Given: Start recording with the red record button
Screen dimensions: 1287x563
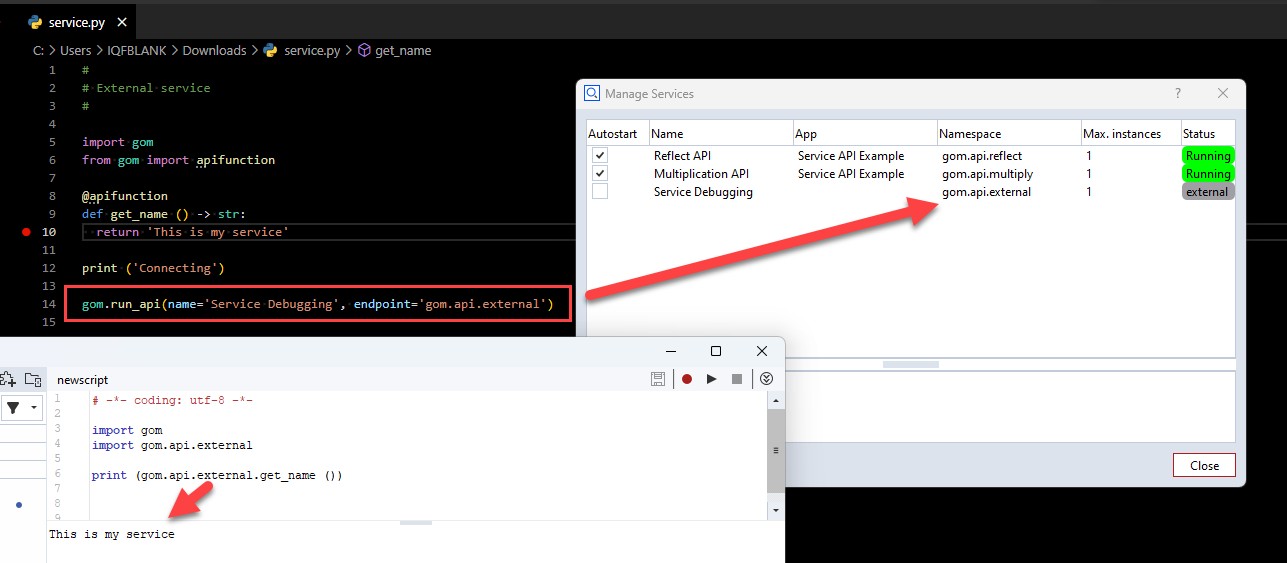Looking at the screenshot, I should pyautogui.click(x=687, y=379).
